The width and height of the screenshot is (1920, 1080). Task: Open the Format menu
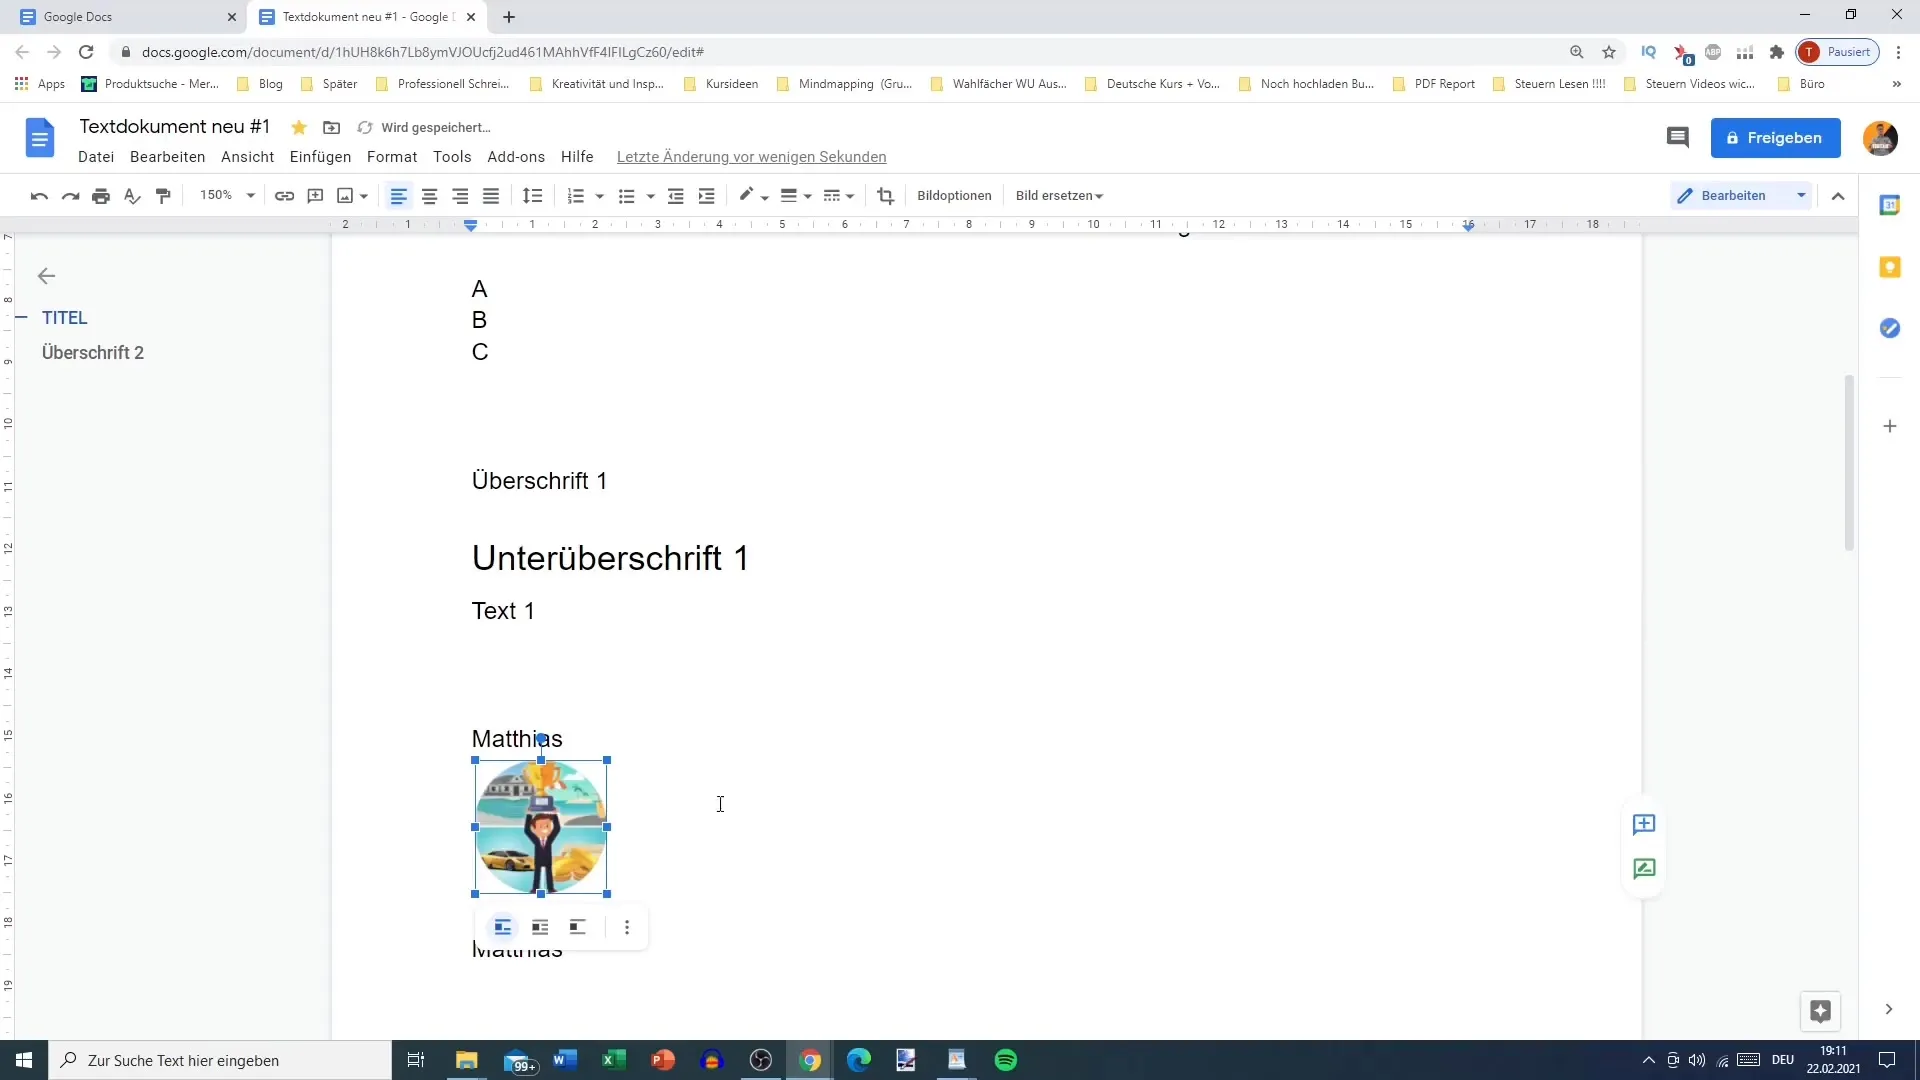[x=392, y=157]
